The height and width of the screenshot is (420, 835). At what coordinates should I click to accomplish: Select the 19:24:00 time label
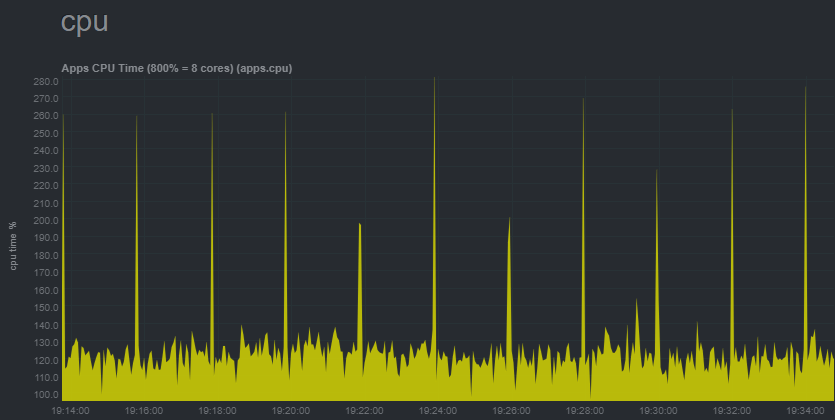(x=438, y=410)
